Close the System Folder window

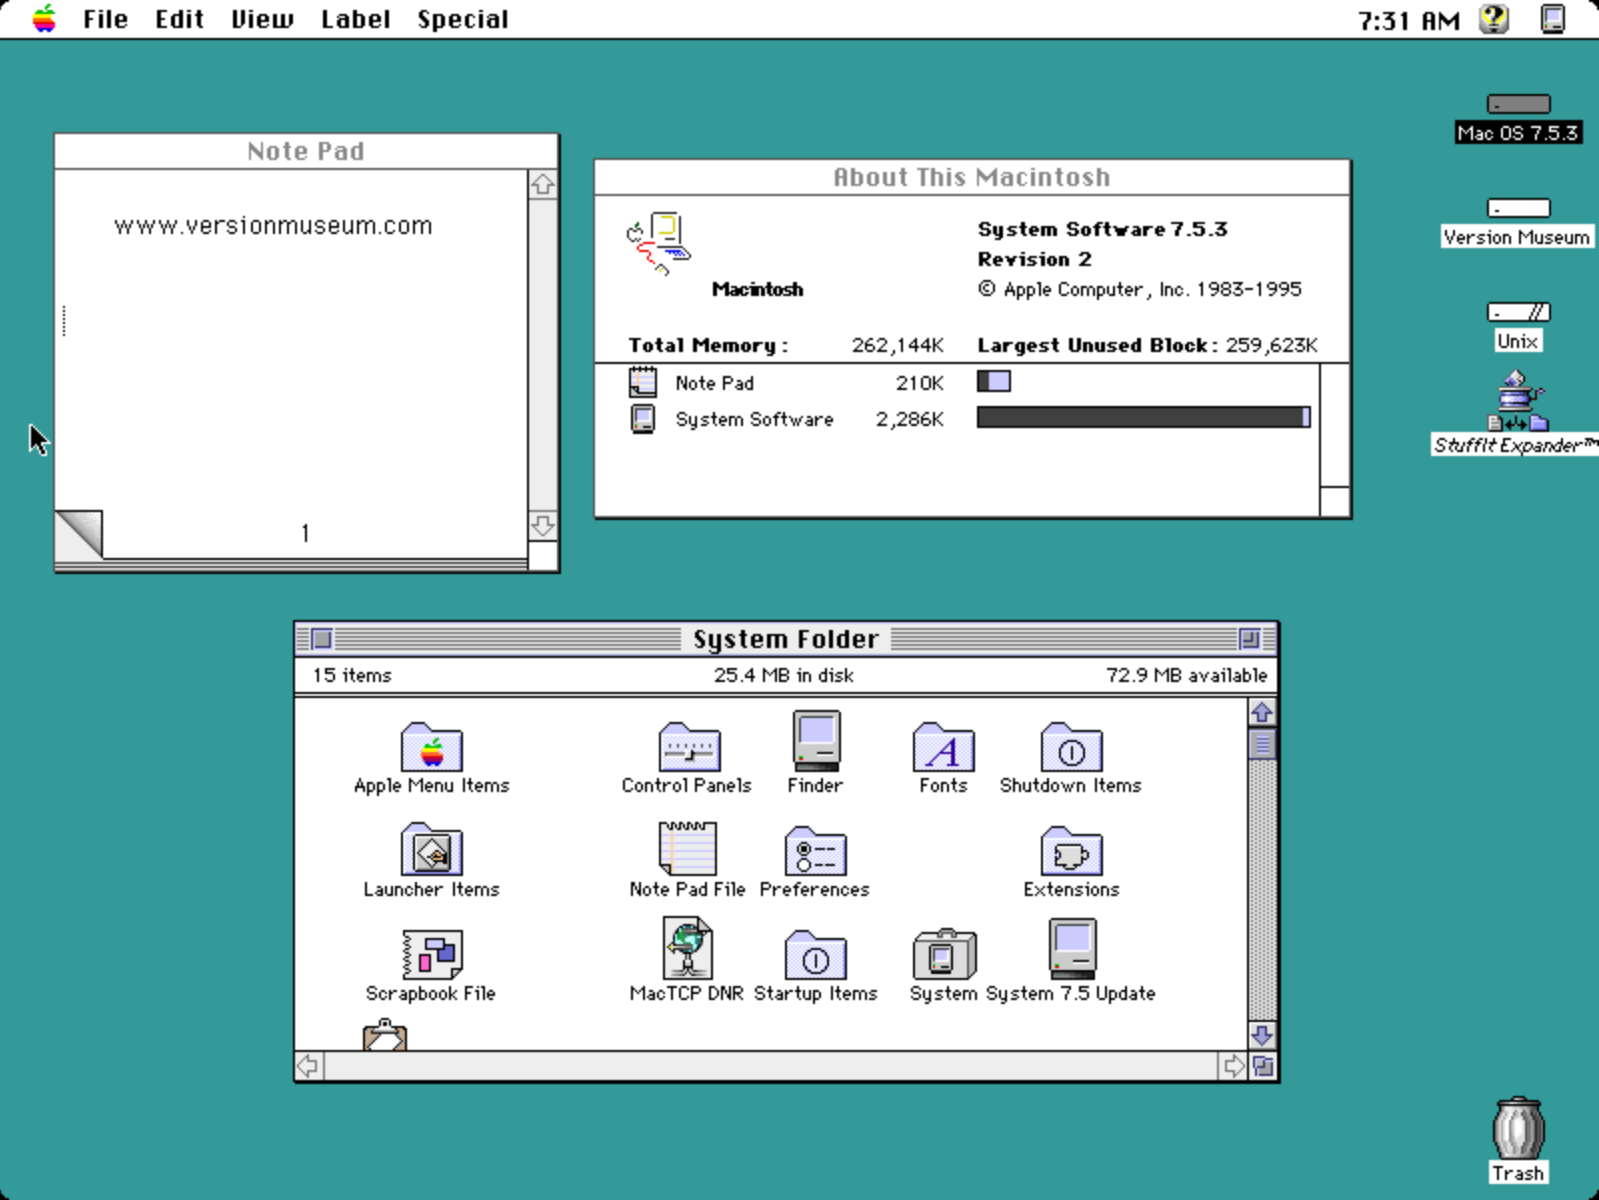point(321,639)
